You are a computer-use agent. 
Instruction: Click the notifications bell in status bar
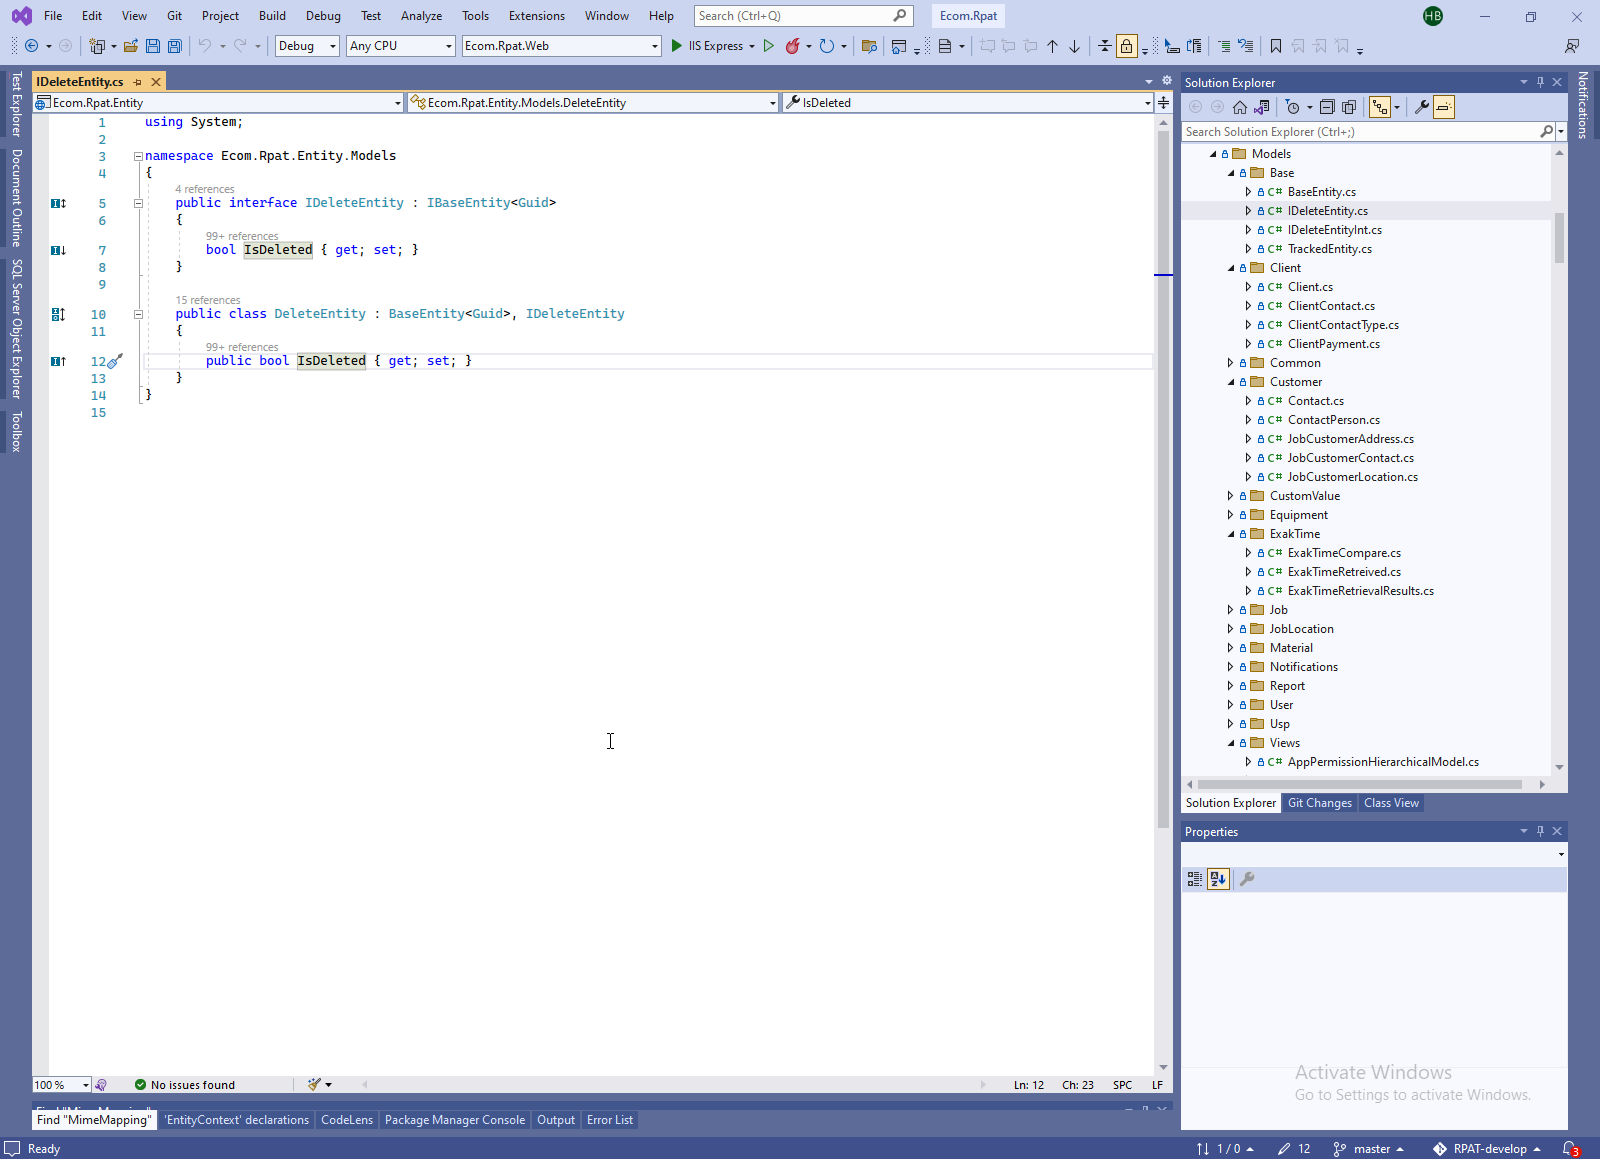pyautogui.click(x=1570, y=1149)
